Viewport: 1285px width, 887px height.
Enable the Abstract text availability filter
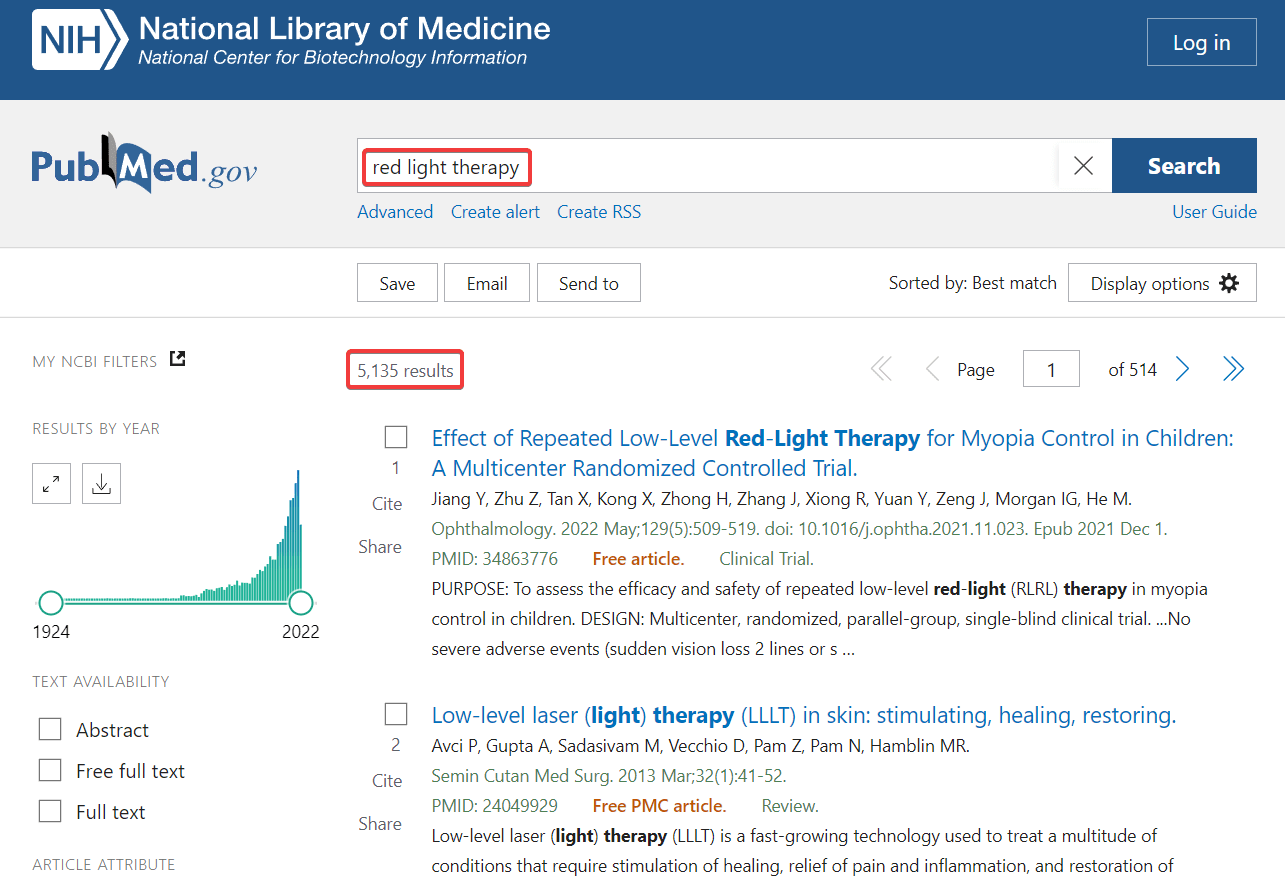[50, 730]
